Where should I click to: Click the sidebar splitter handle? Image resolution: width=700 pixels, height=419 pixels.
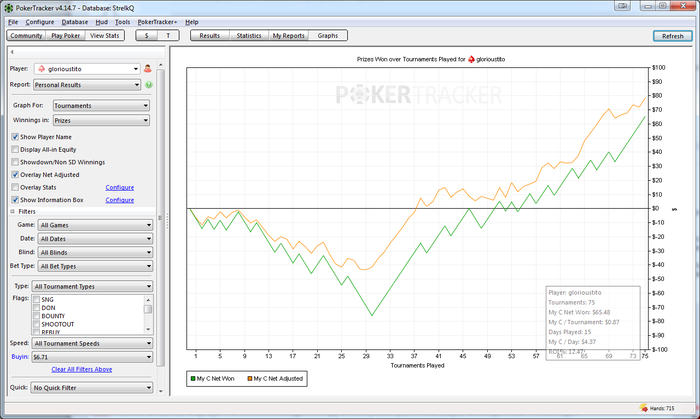pyautogui.click(x=167, y=221)
